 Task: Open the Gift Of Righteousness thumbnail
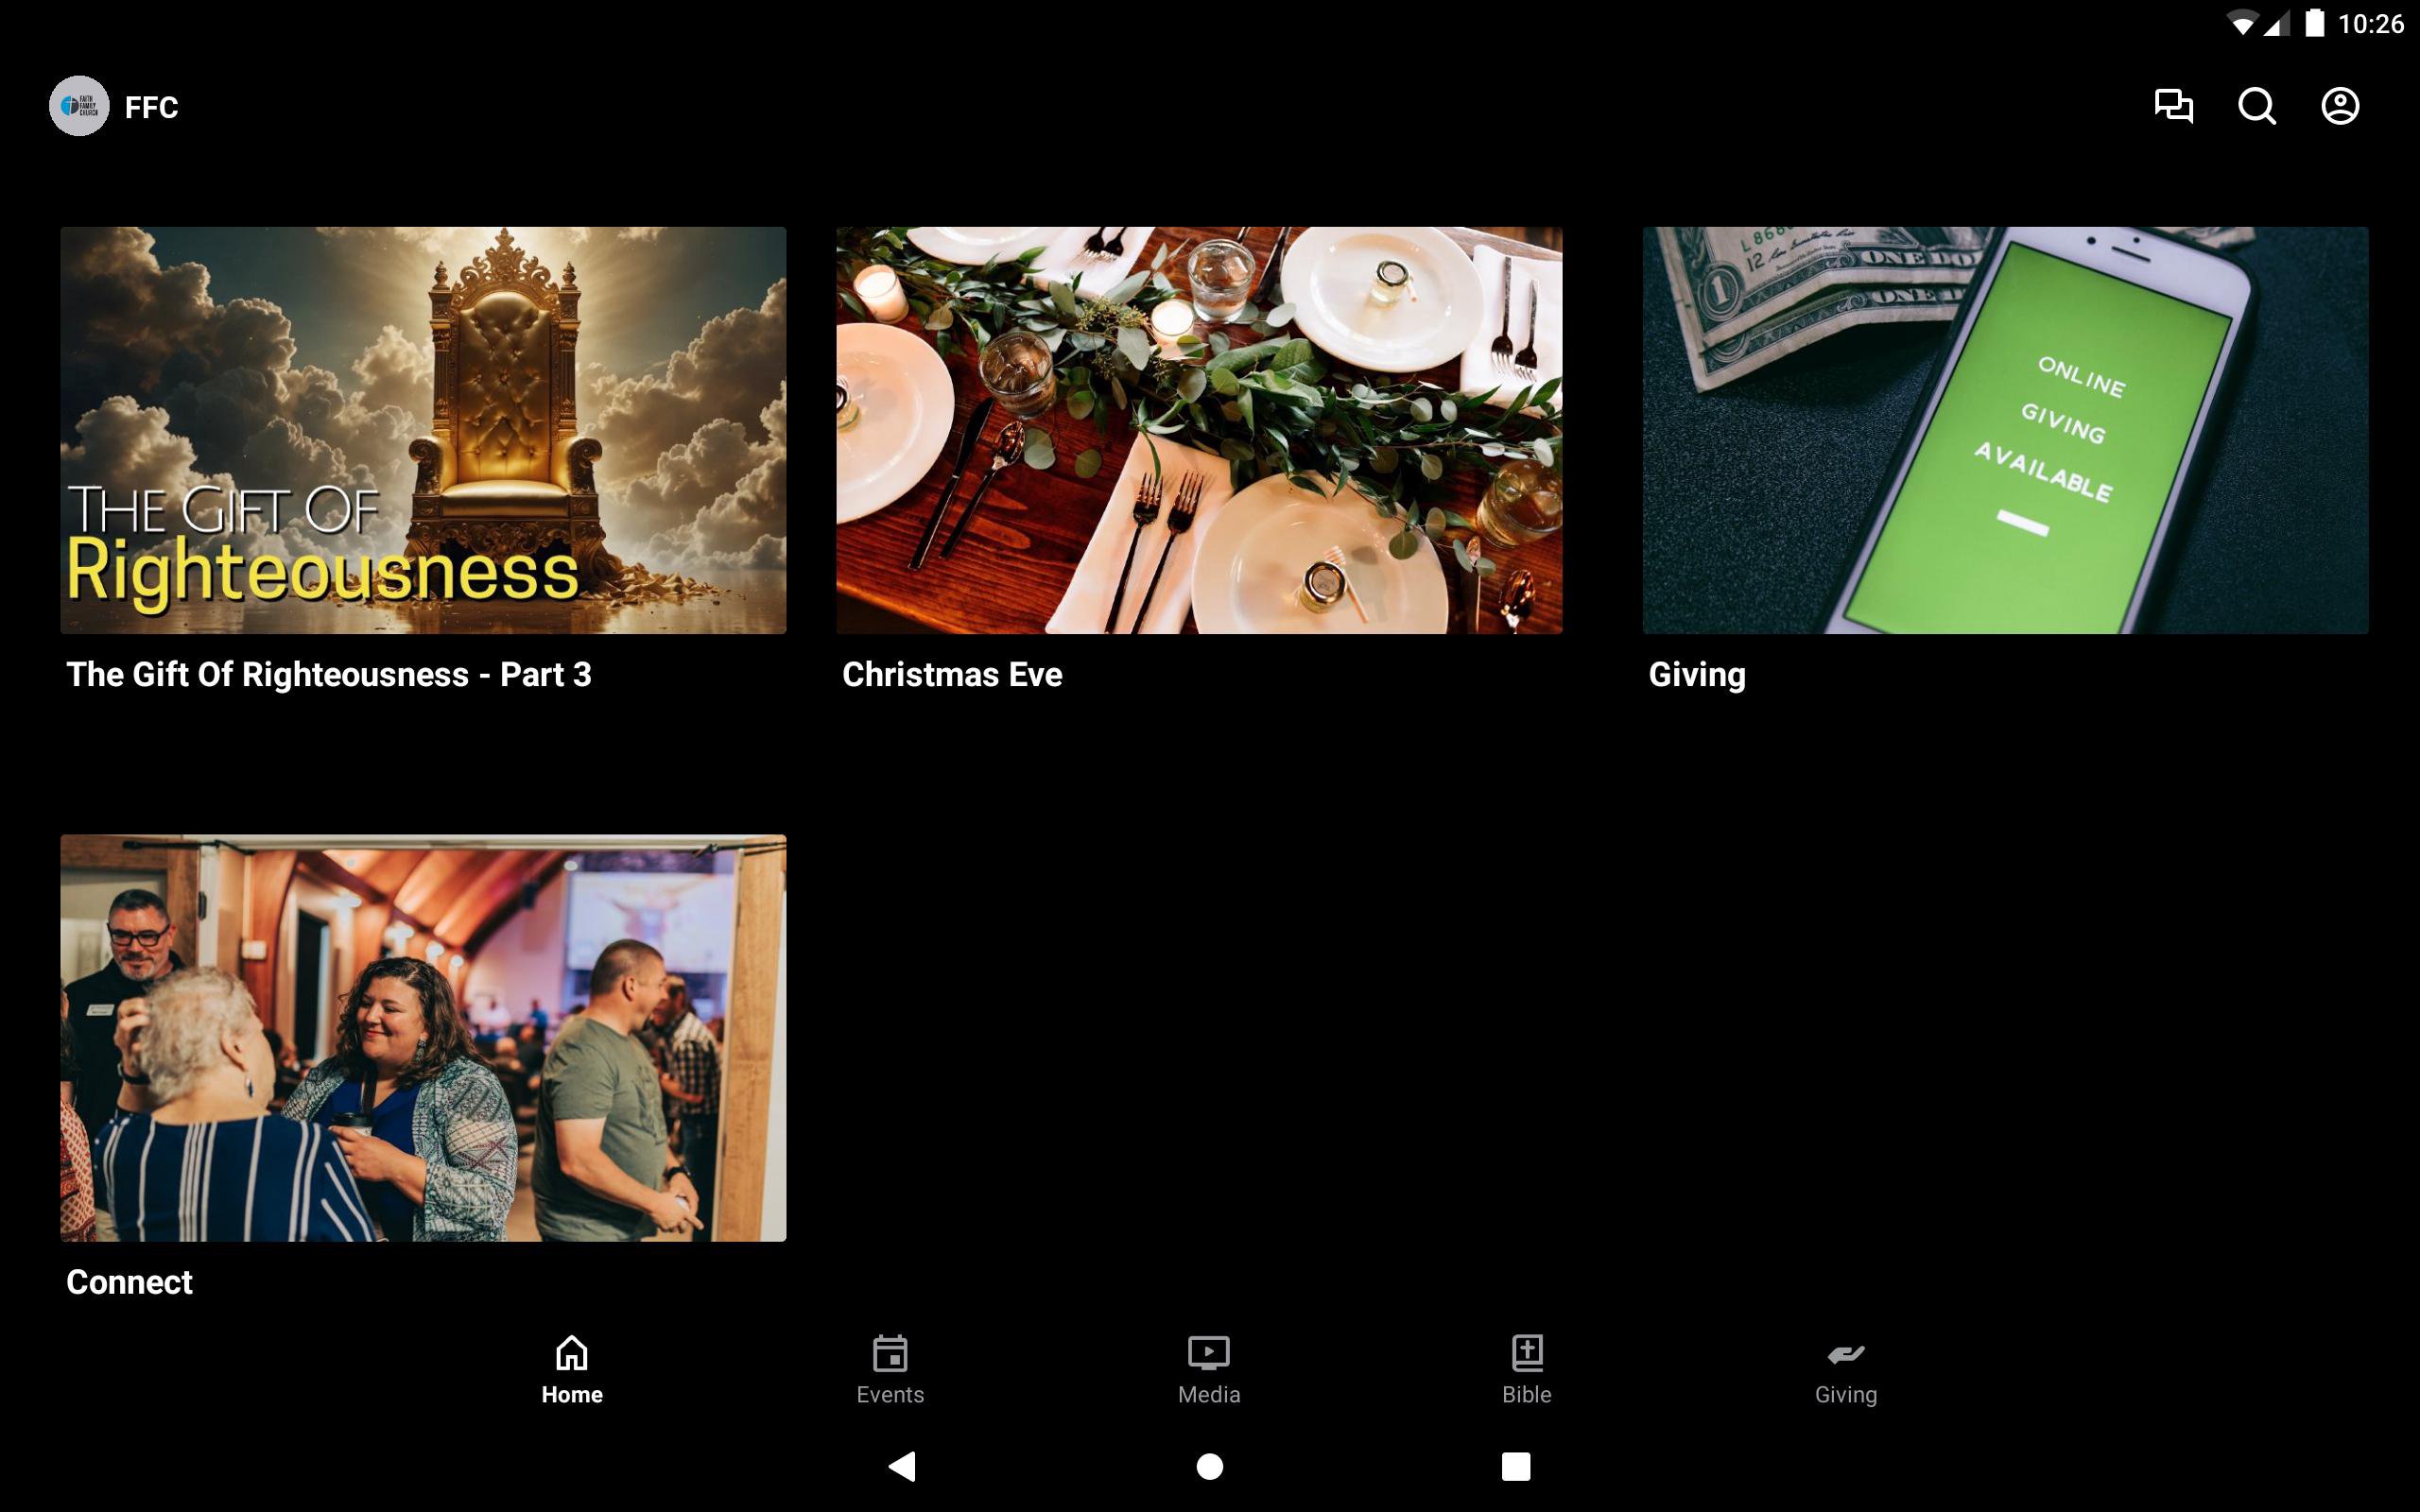click(423, 430)
